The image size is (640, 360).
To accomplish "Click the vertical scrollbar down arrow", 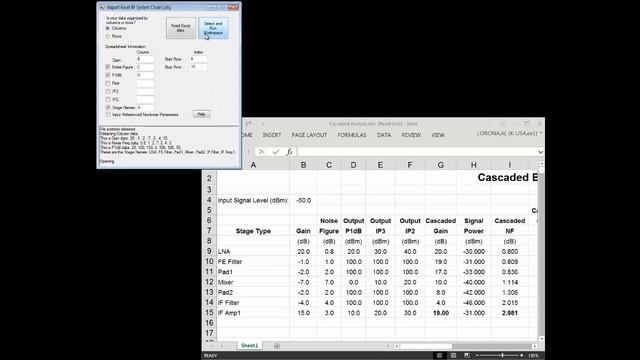I will [541, 338].
